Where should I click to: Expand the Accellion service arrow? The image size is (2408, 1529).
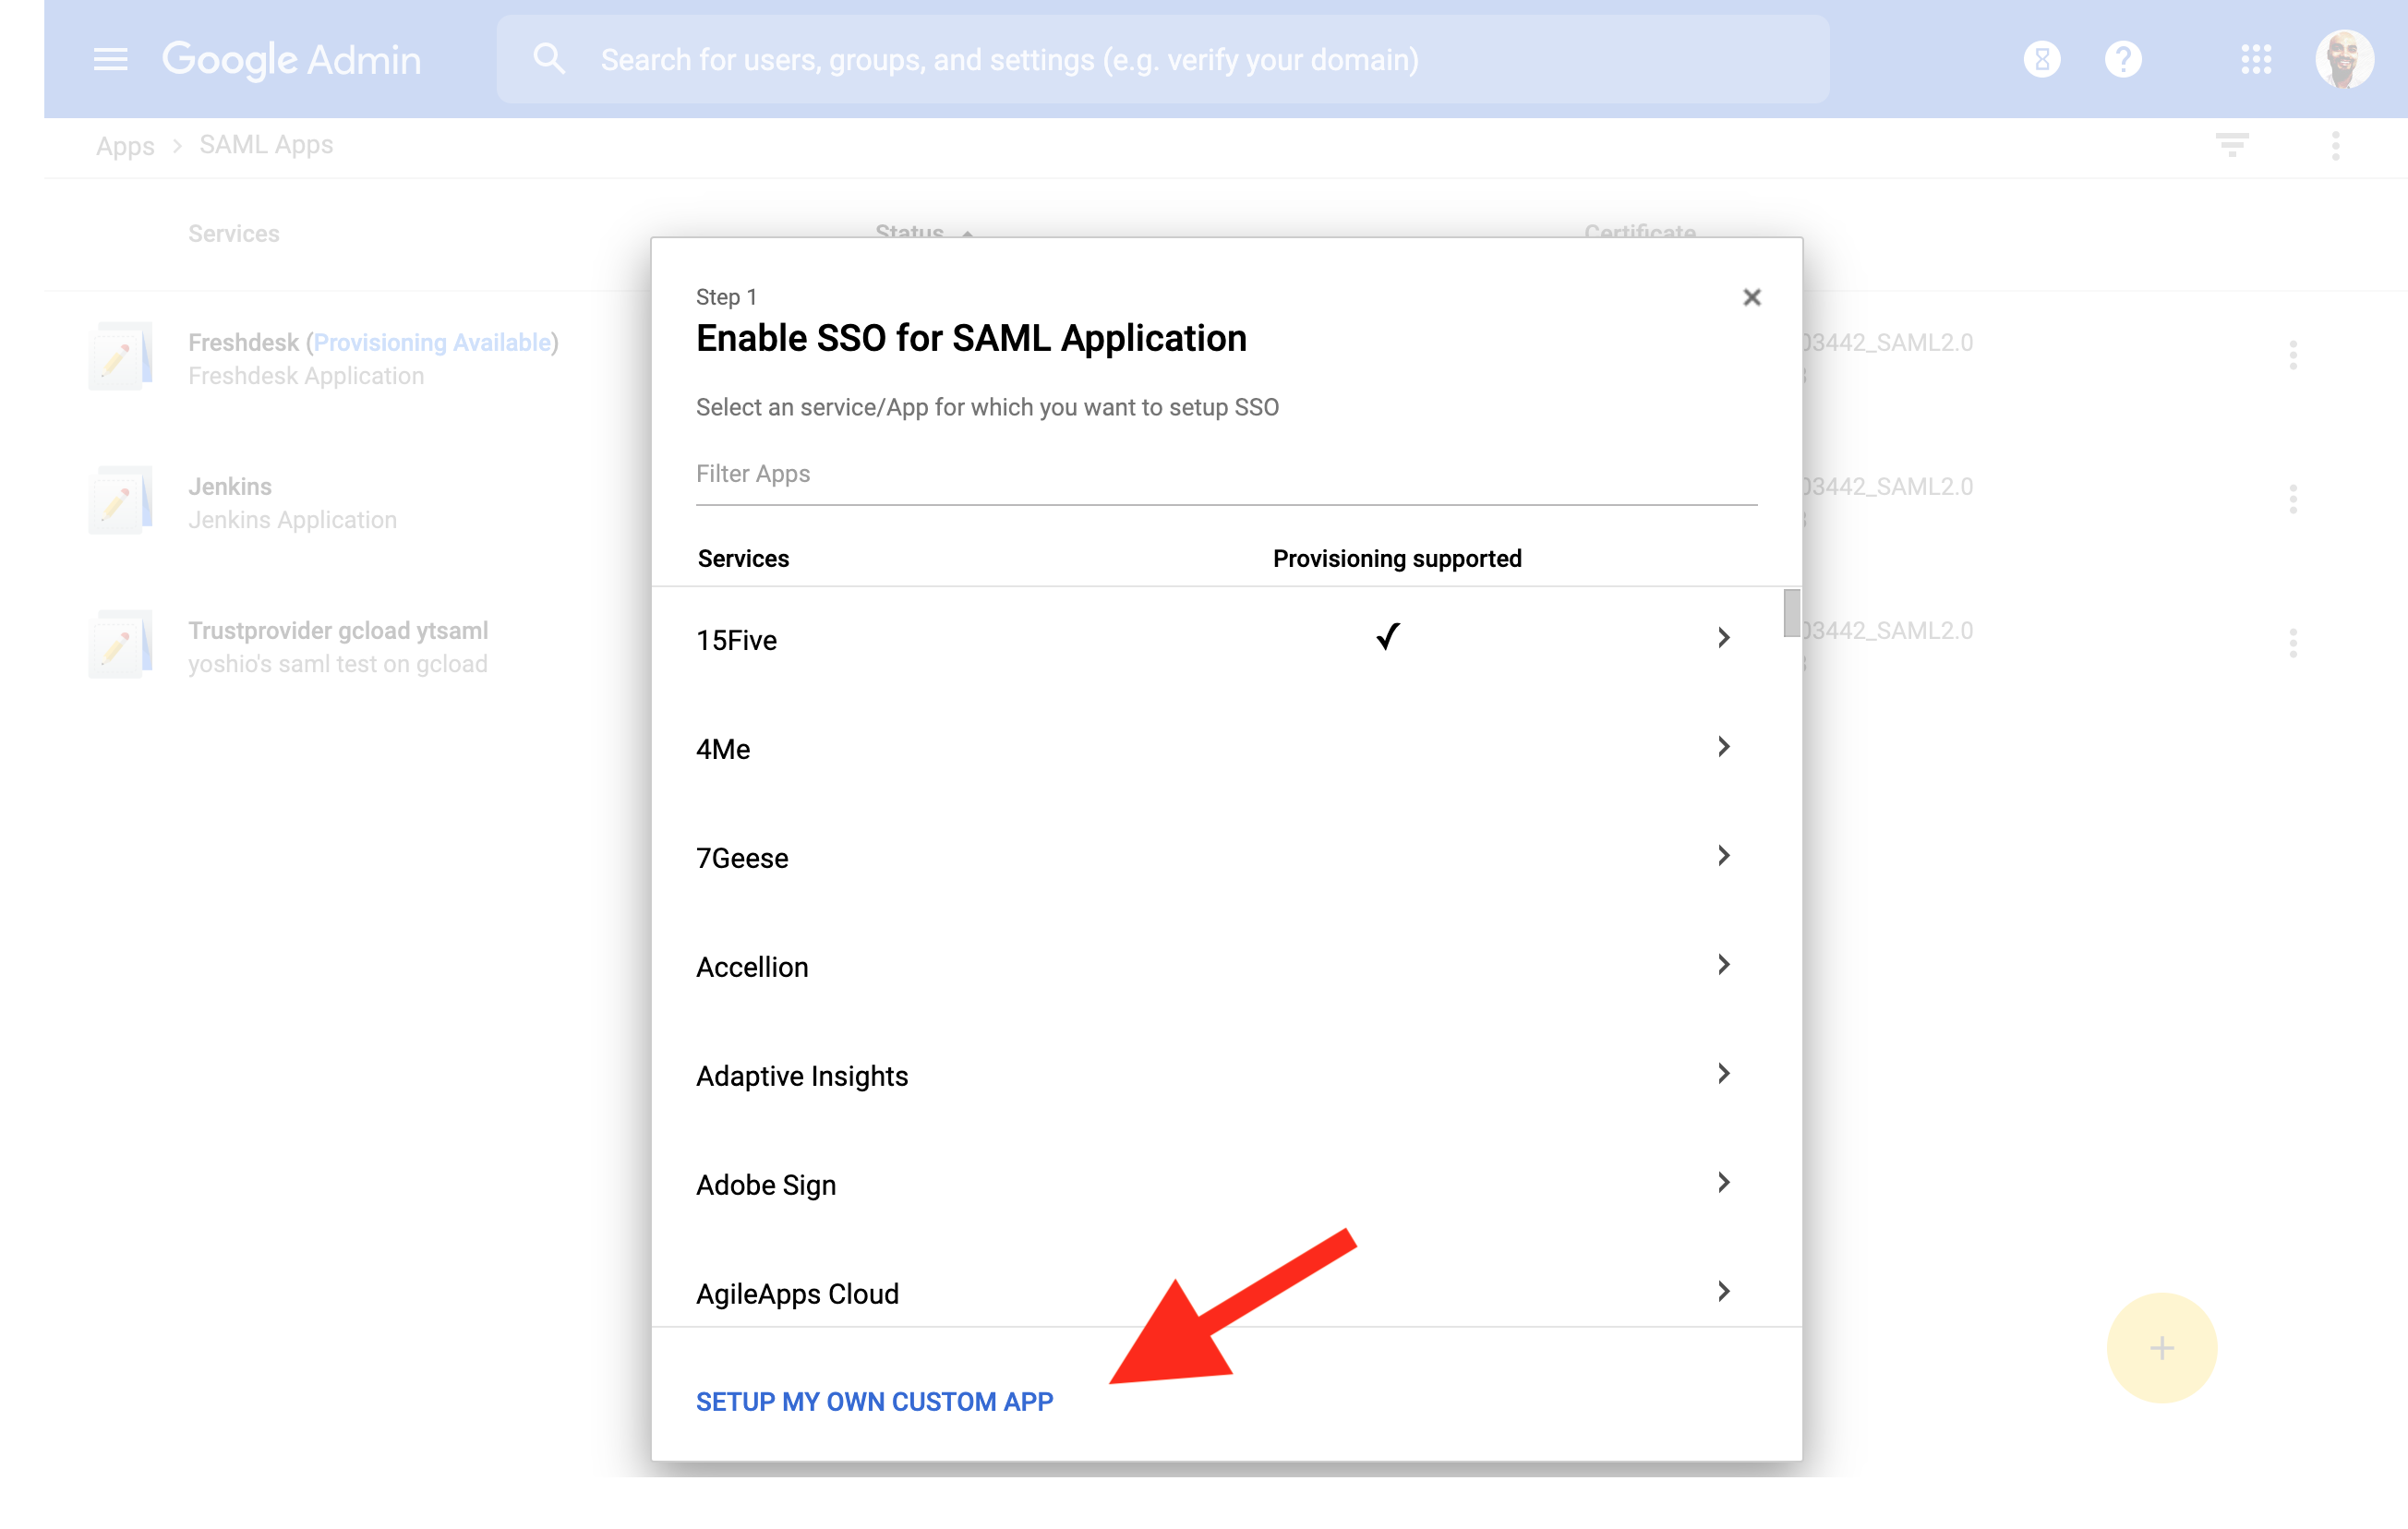click(1723, 964)
